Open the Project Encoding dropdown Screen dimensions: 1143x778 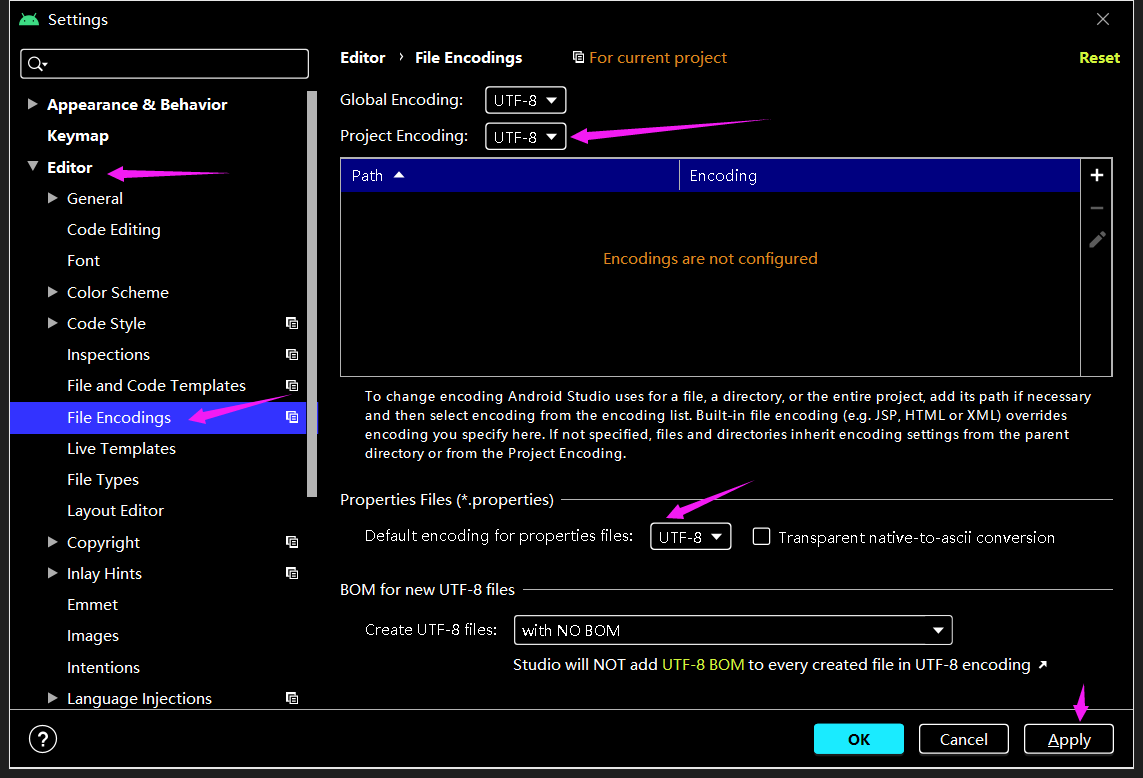pos(526,136)
